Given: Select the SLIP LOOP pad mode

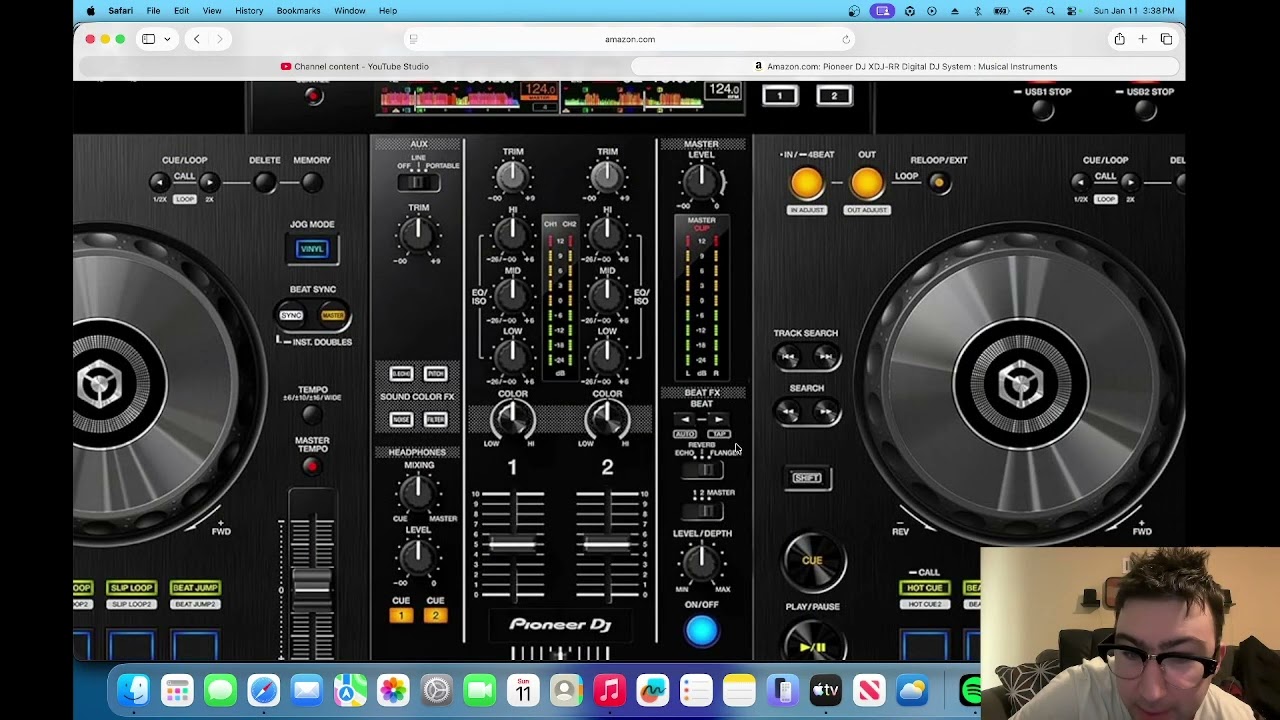Looking at the screenshot, I should click(132, 588).
